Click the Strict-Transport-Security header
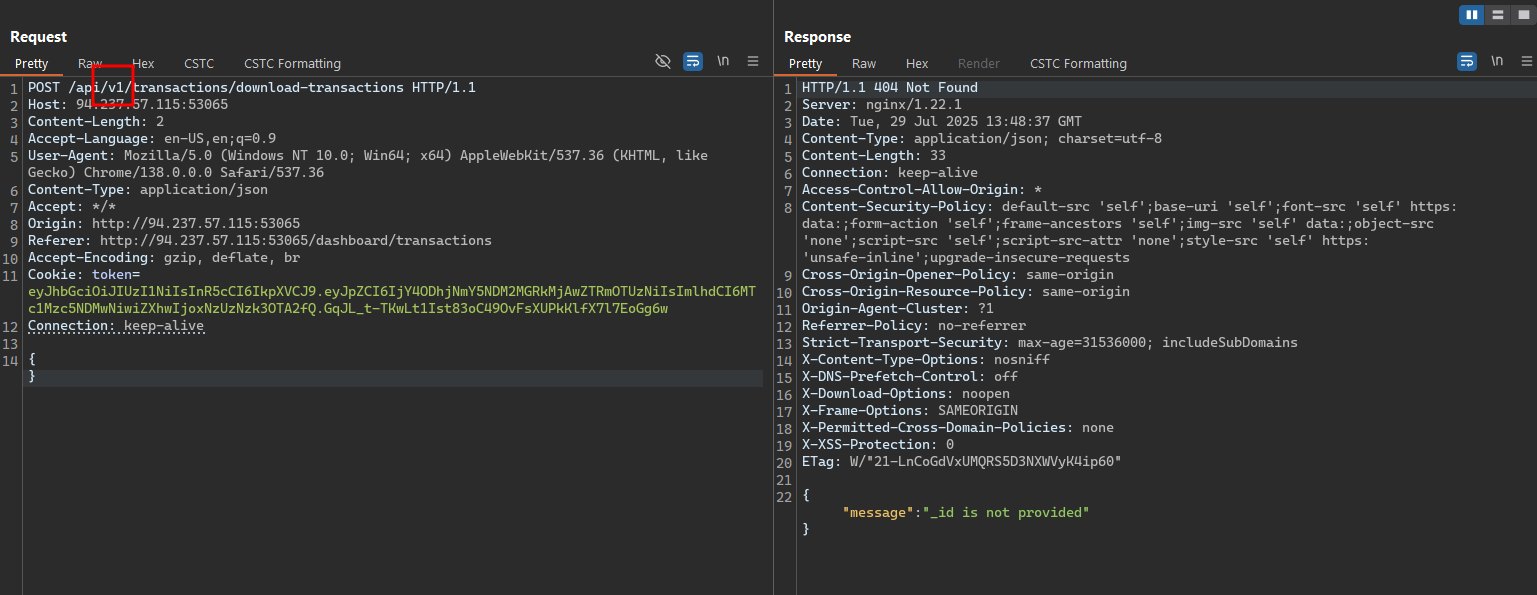 click(x=1050, y=342)
